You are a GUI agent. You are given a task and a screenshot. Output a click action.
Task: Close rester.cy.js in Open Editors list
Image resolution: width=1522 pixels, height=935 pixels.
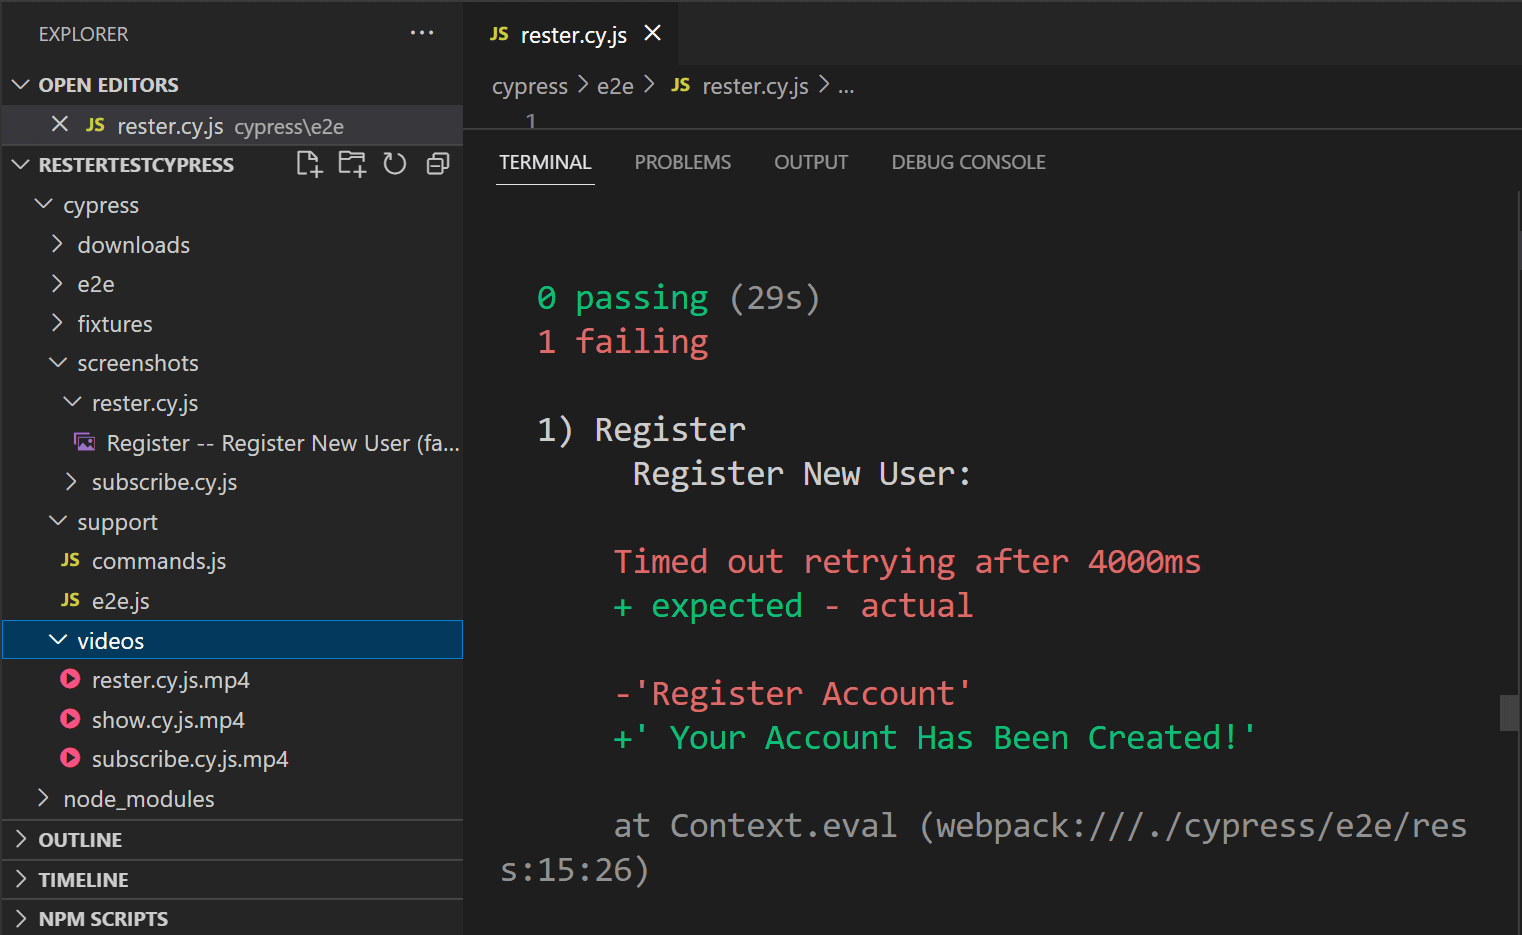tap(60, 125)
